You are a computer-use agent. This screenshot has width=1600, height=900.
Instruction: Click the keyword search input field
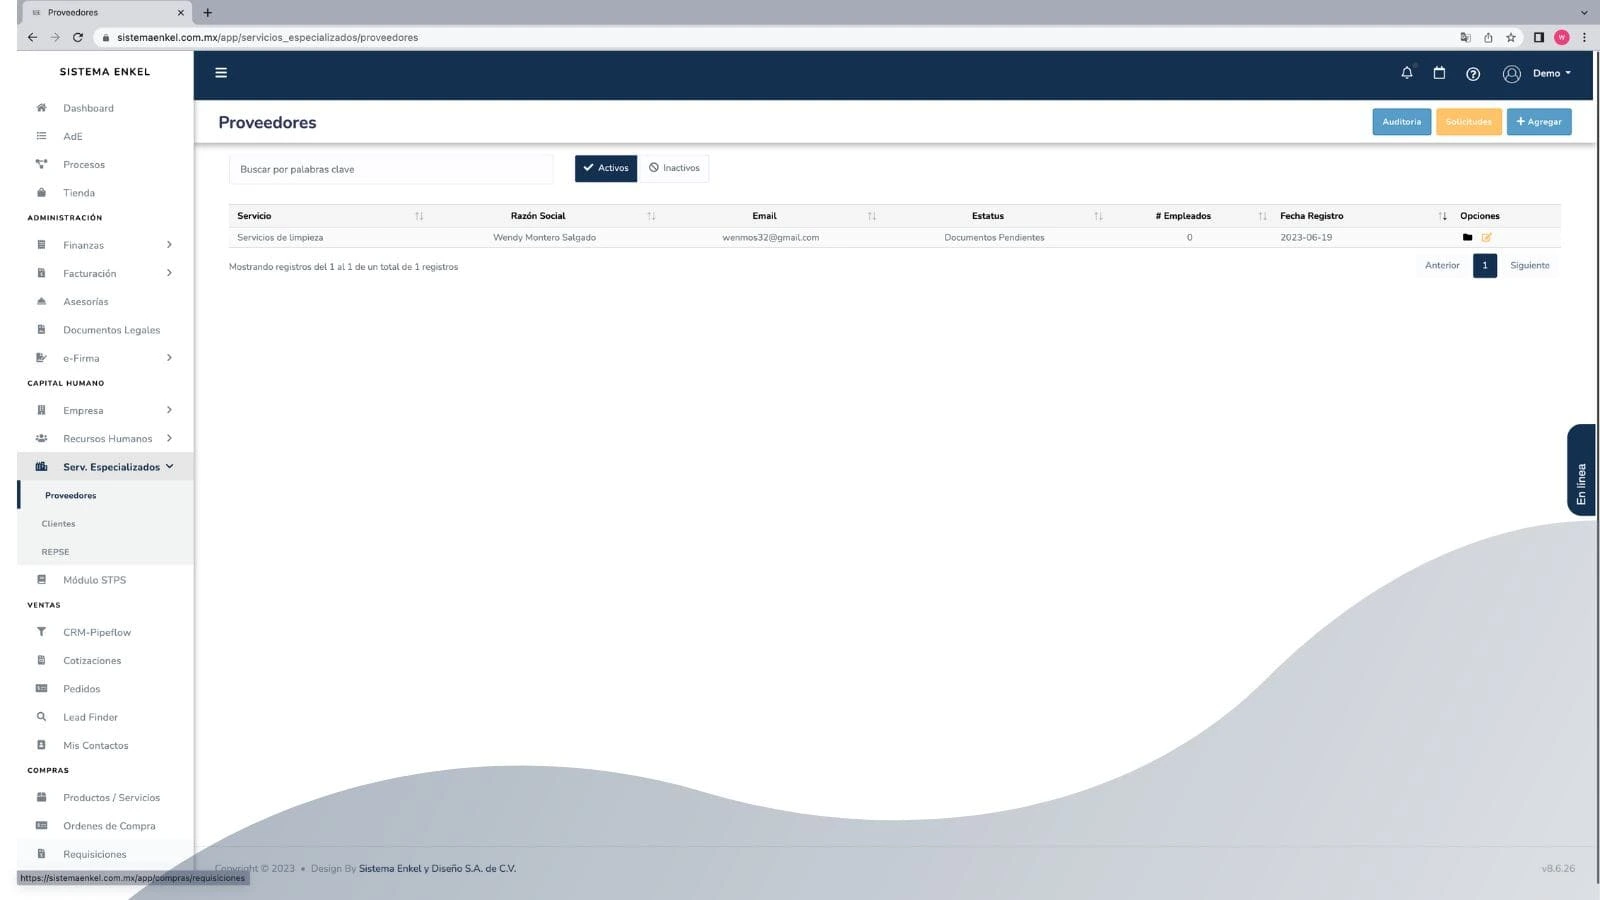coord(390,169)
